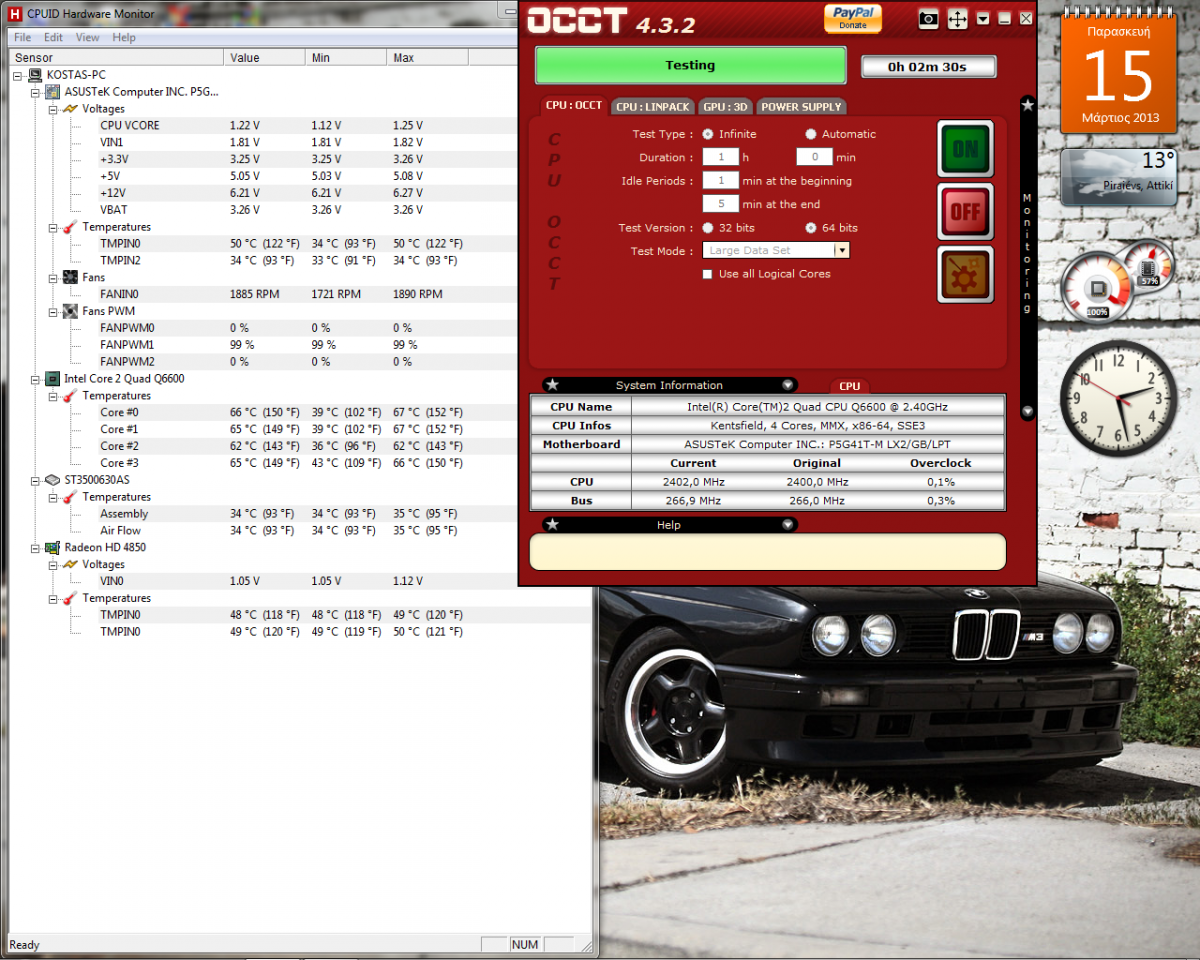1200x960 pixels.
Task: Open the Help menu in HWMonitor
Action: click(124, 37)
